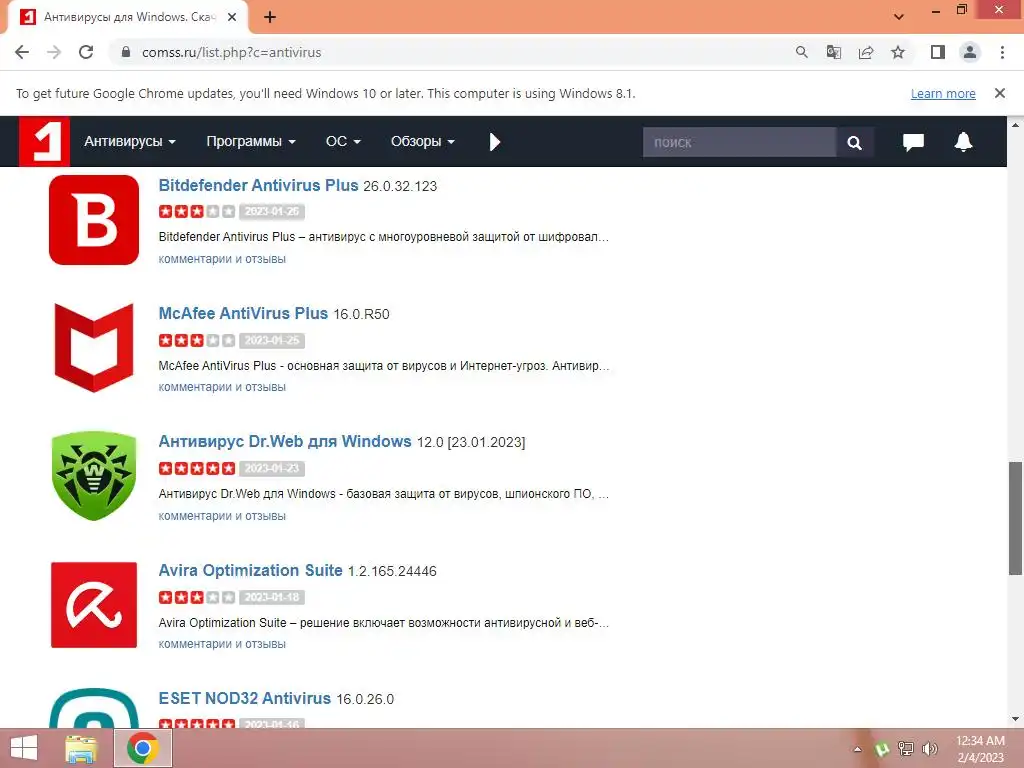This screenshot has width=1024, height=768.
Task: Click the address bar zoom magnifier icon
Action: pyautogui.click(x=802, y=52)
